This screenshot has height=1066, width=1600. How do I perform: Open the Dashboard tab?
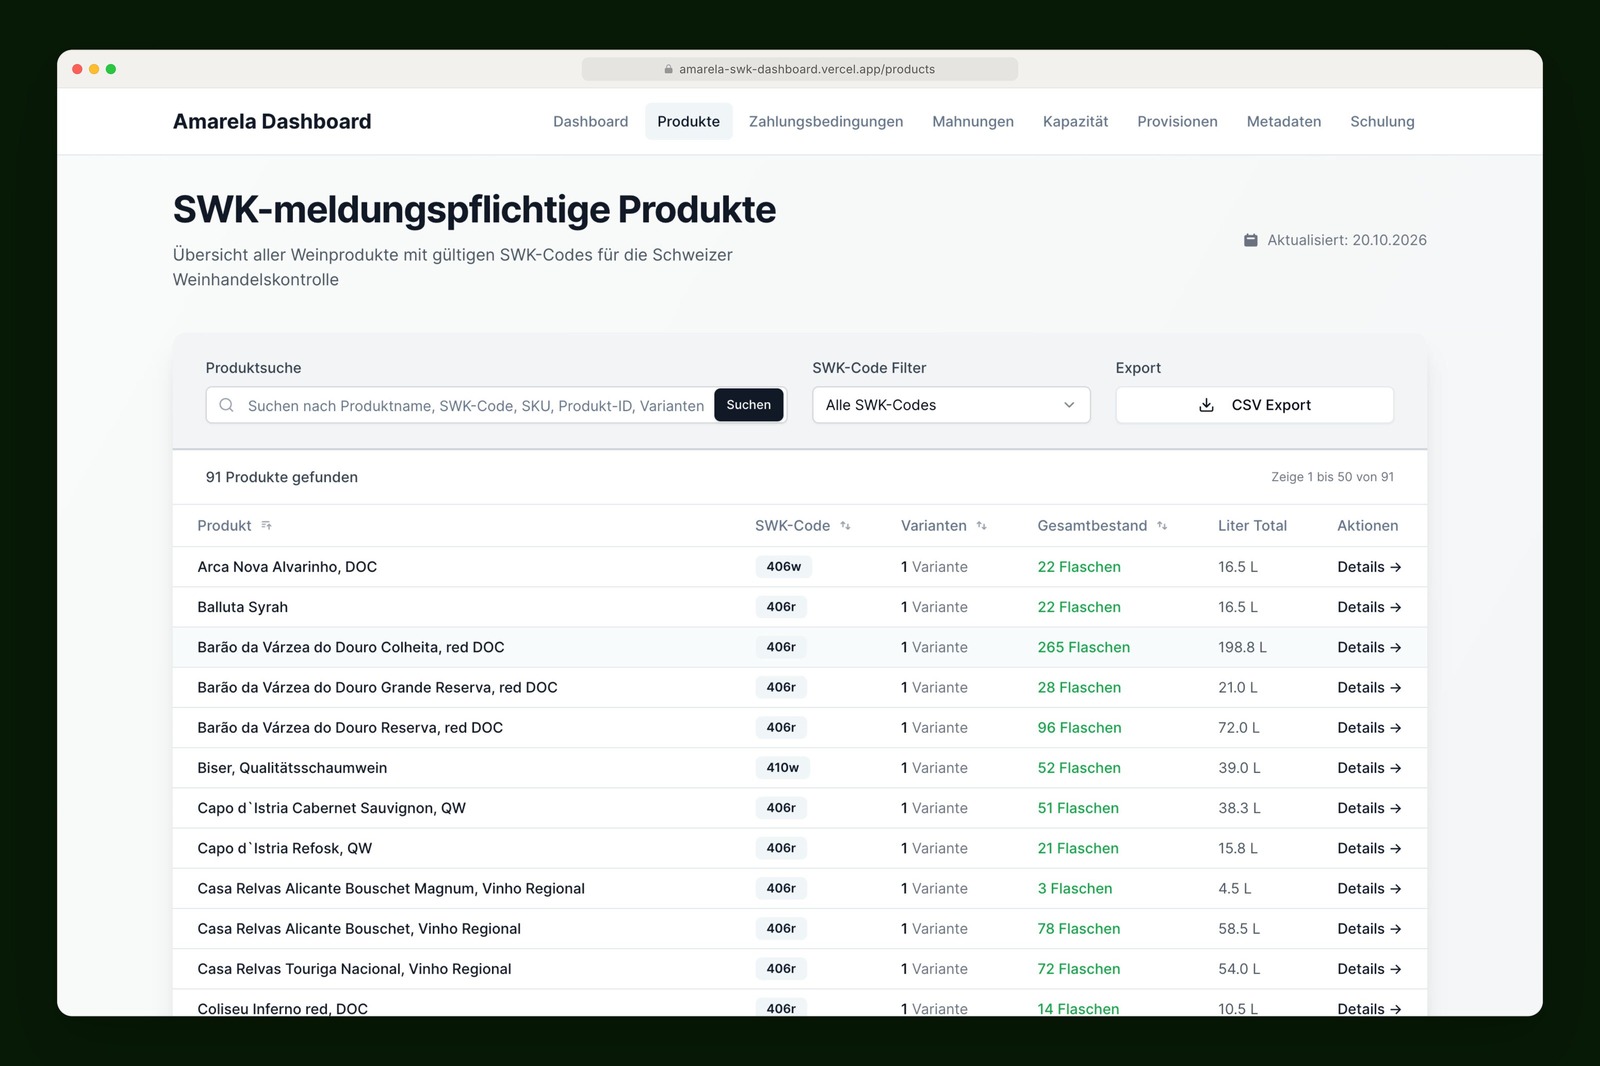click(x=591, y=121)
